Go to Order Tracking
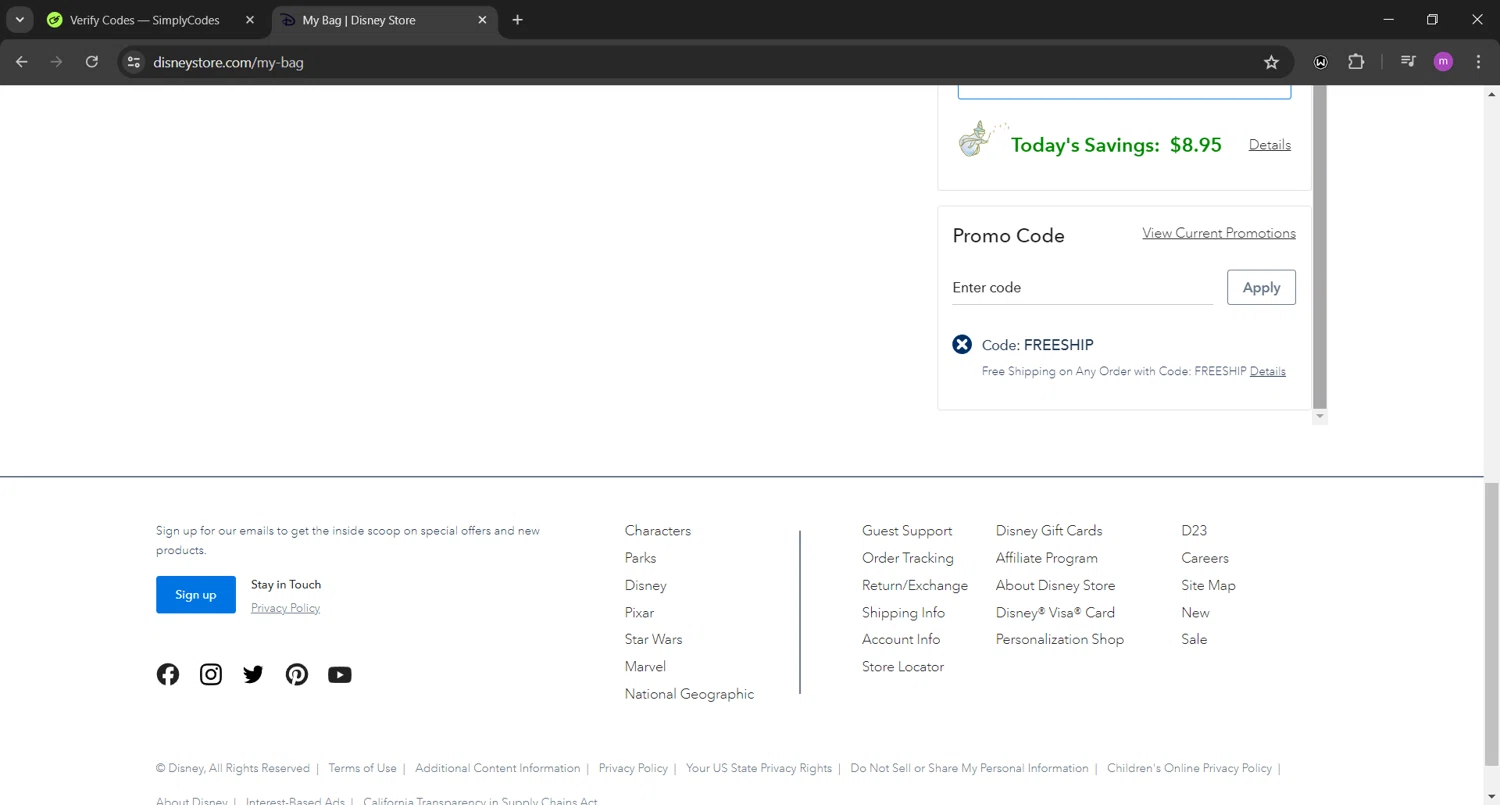The height and width of the screenshot is (805, 1500). (x=908, y=558)
